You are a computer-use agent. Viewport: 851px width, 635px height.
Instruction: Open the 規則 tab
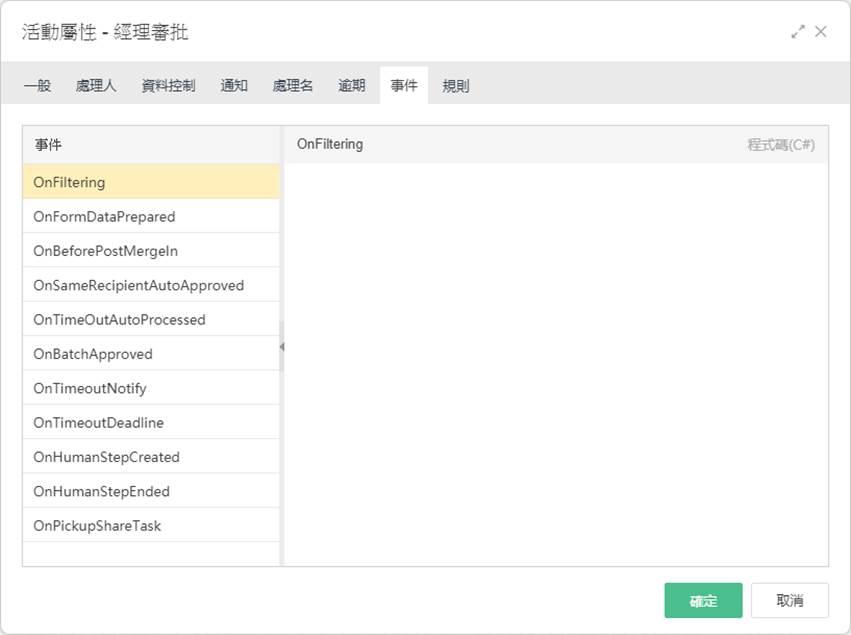coord(455,86)
